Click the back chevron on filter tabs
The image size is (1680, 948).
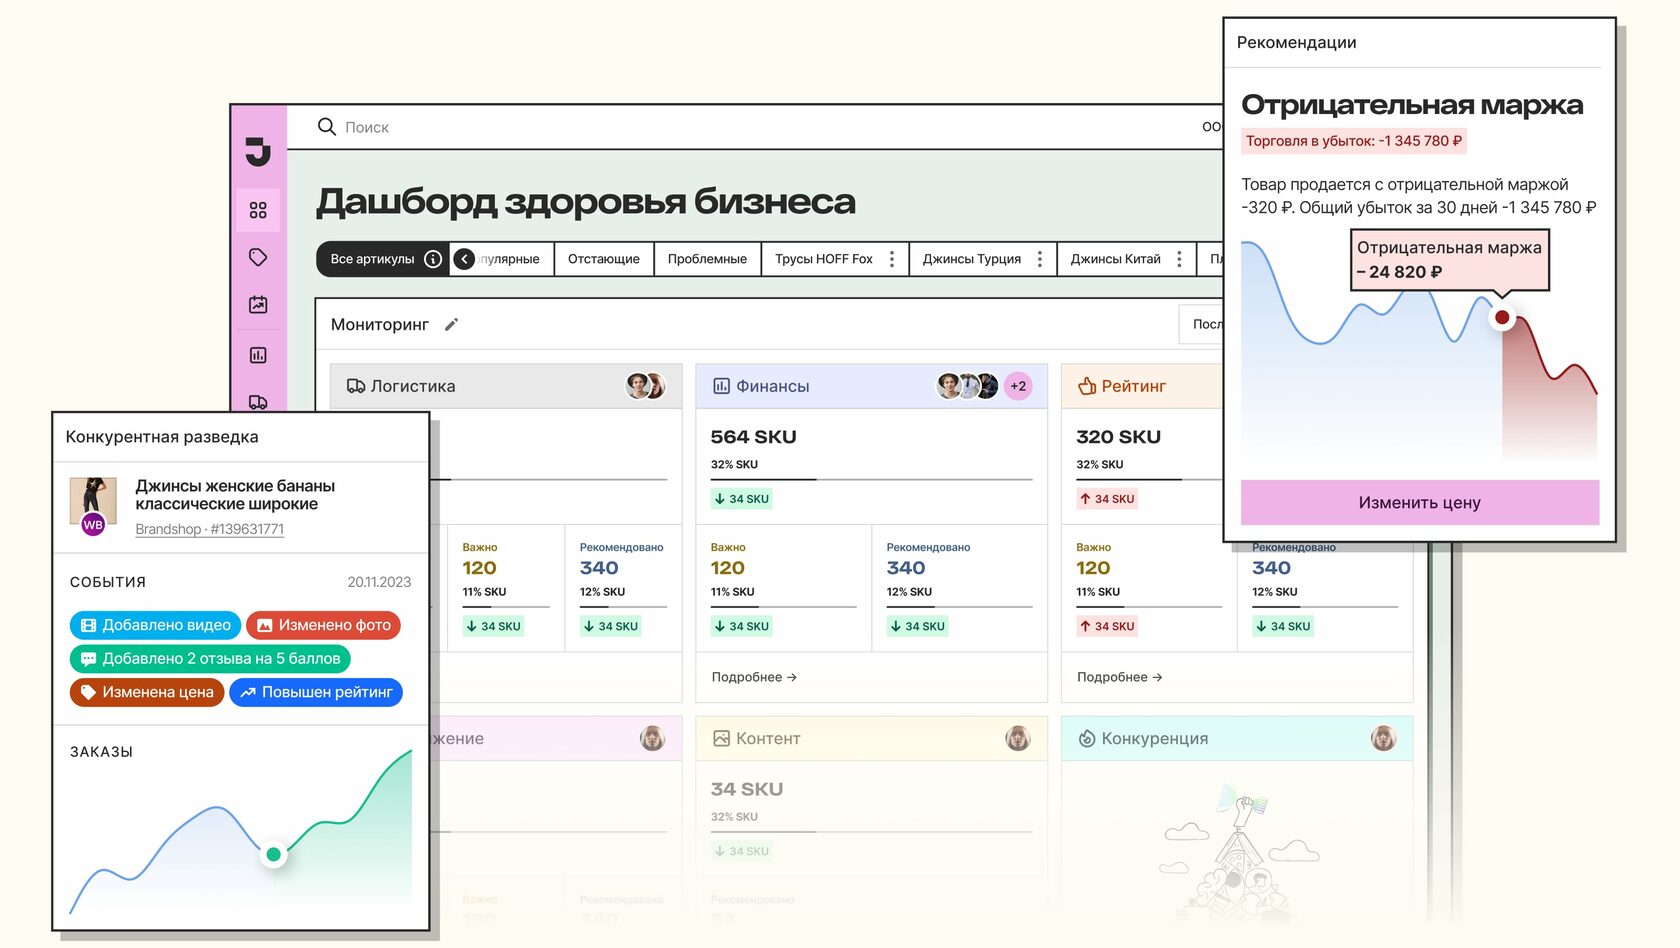(x=464, y=259)
